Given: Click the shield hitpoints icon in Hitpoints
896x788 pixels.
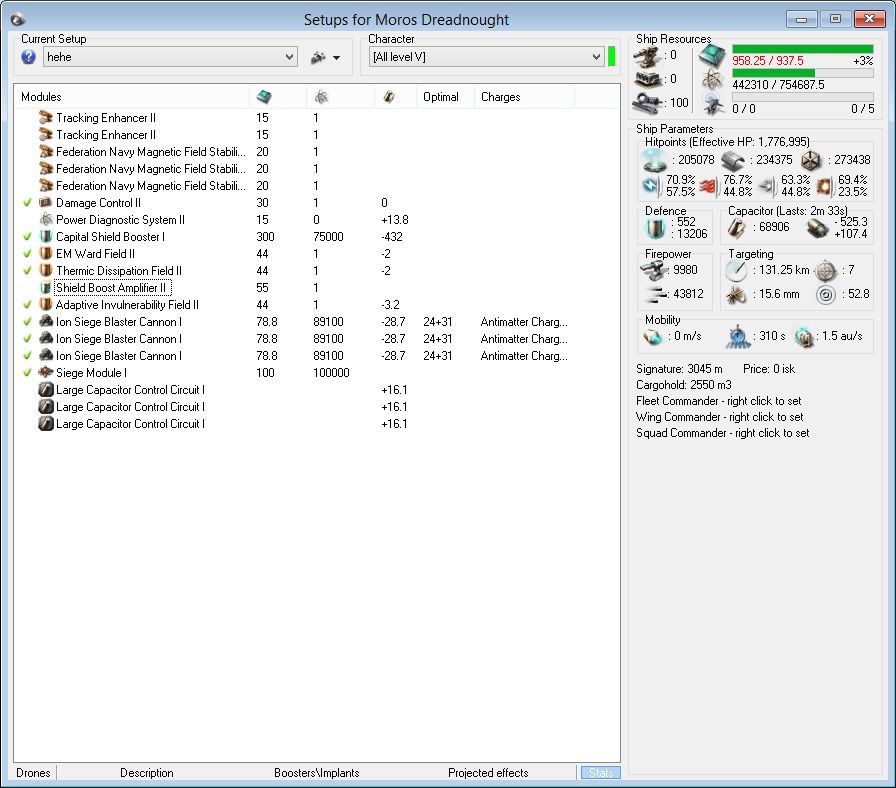Looking at the screenshot, I should 656,160.
